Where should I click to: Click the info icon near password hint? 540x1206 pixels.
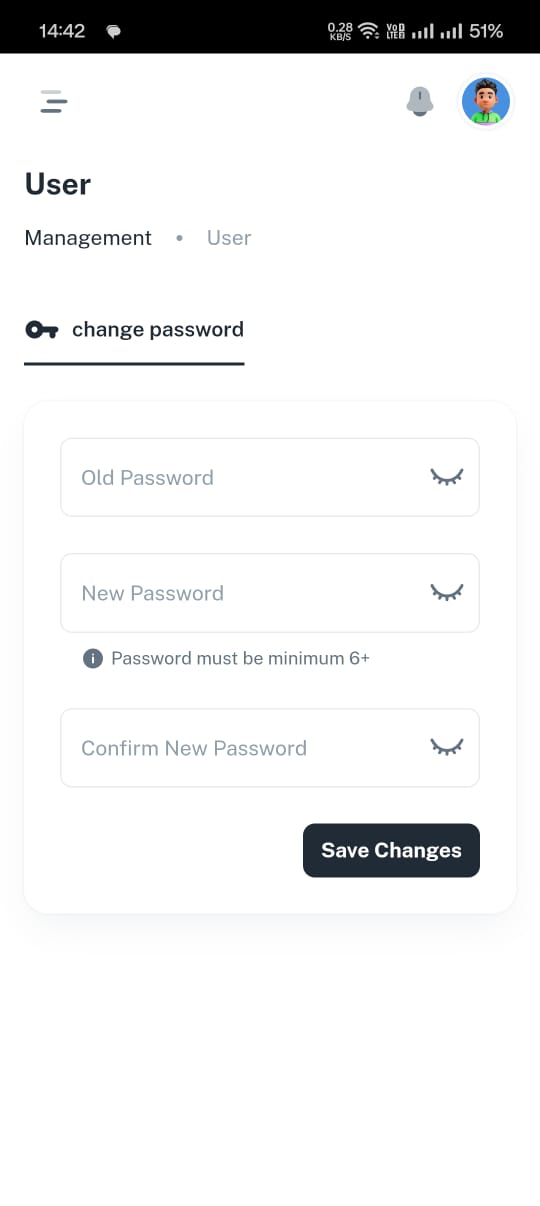[x=93, y=658]
